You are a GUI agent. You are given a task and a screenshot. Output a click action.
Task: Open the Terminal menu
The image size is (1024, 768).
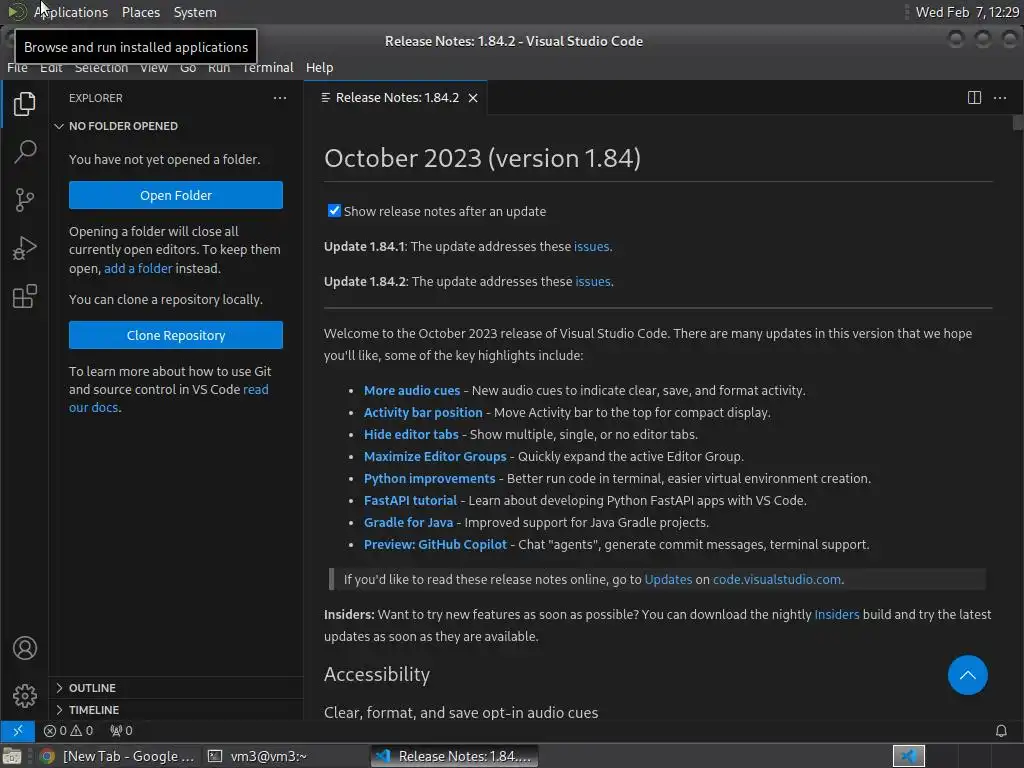[x=268, y=67]
